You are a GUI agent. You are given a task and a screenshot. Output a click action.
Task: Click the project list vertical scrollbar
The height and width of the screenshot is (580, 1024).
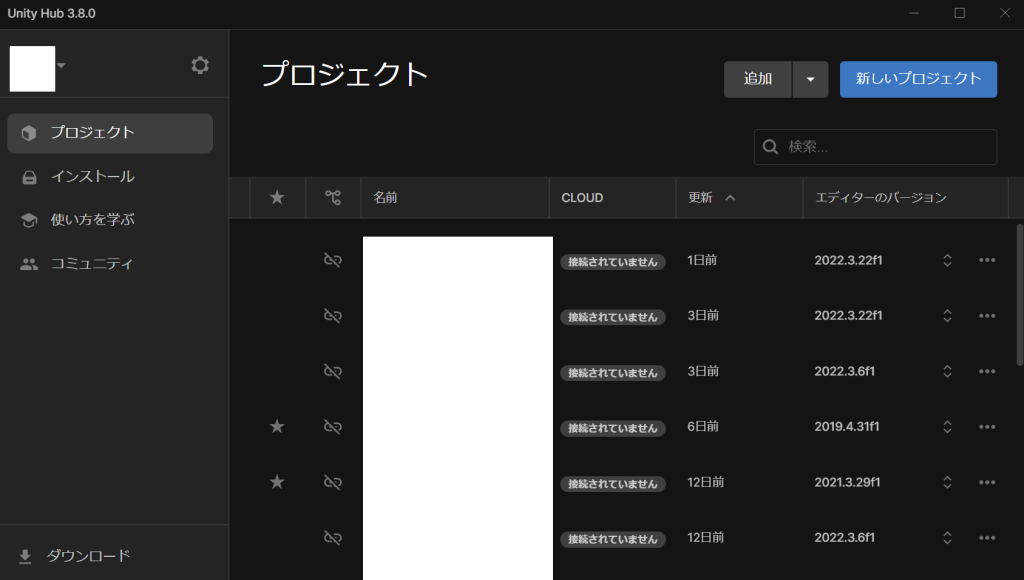[1019, 295]
